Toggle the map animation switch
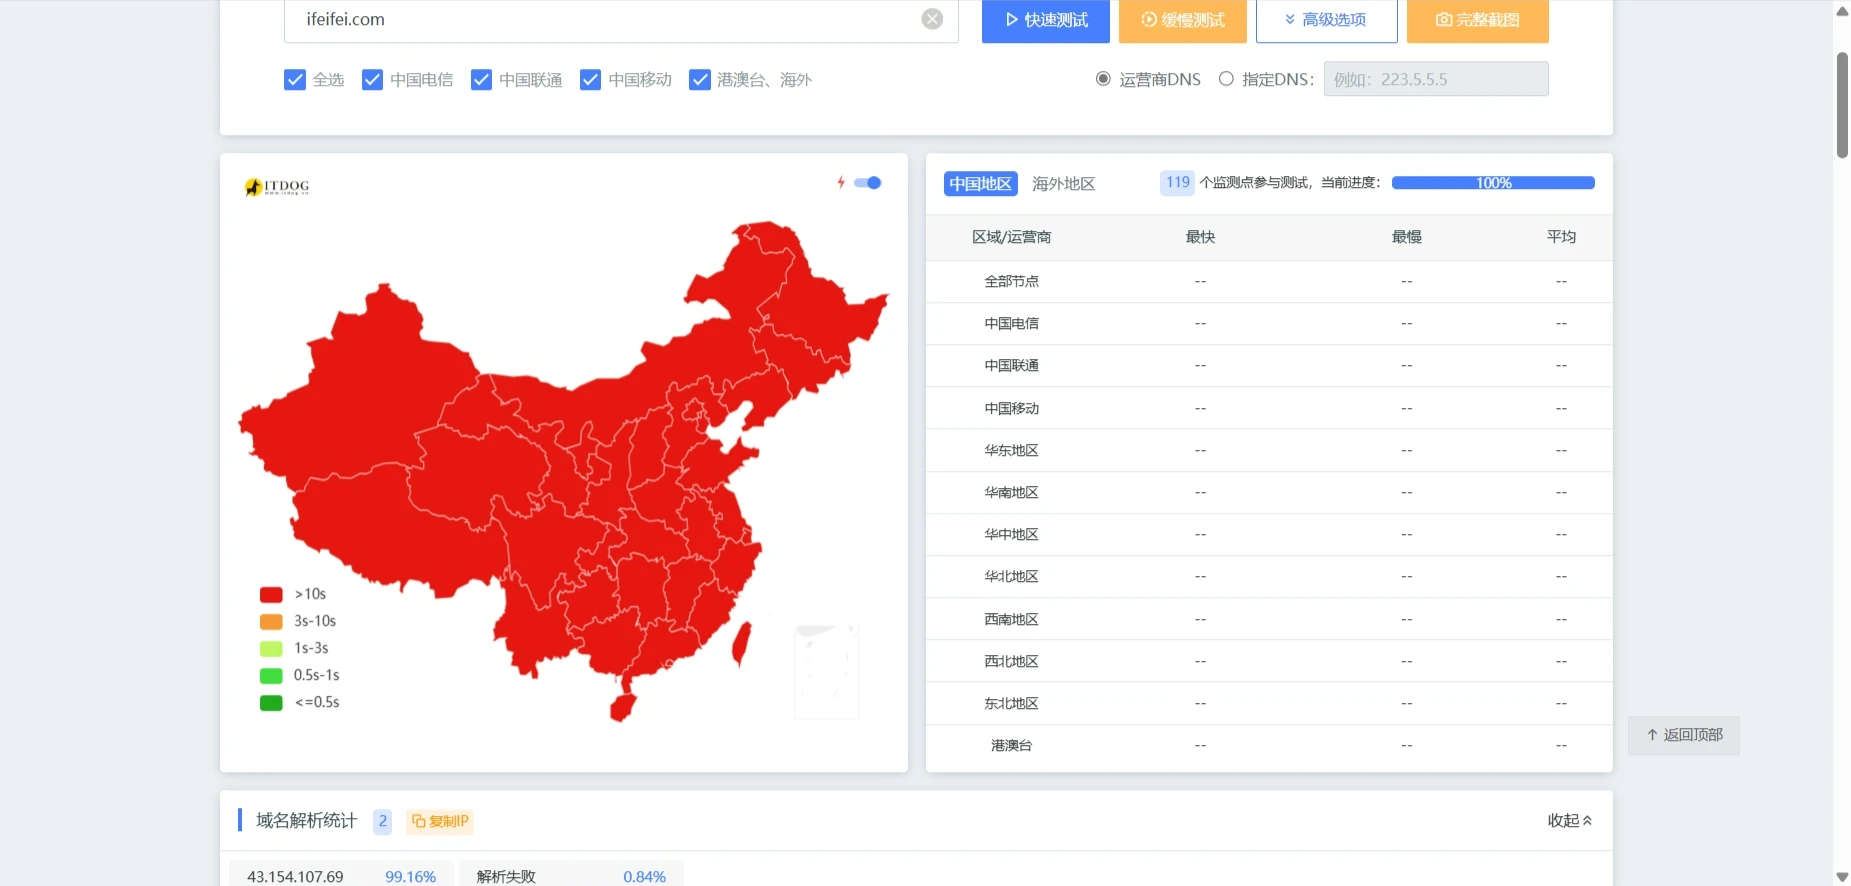 click(x=868, y=183)
